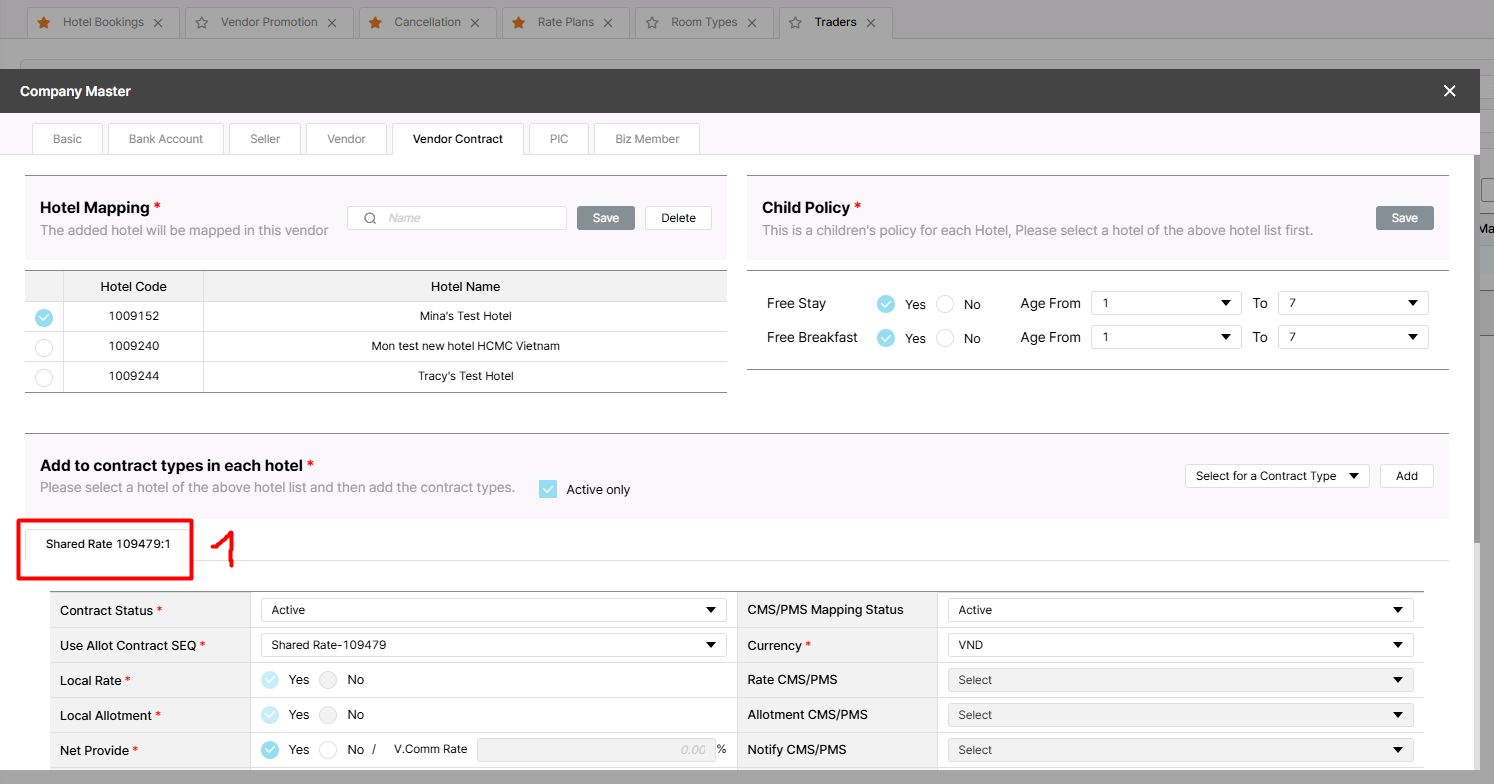
Task: Close the Traders tab with X icon
Action: coord(871,22)
